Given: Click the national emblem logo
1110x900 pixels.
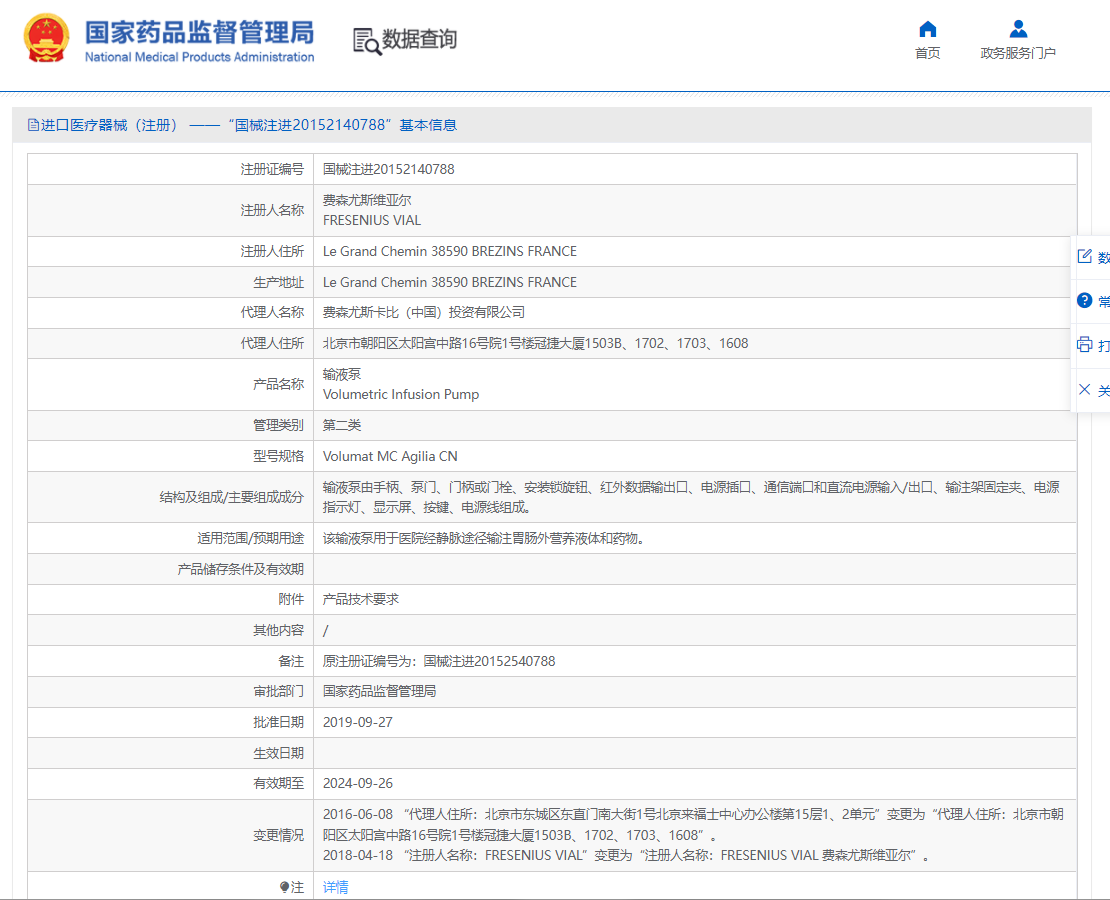Looking at the screenshot, I should point(47,38).
